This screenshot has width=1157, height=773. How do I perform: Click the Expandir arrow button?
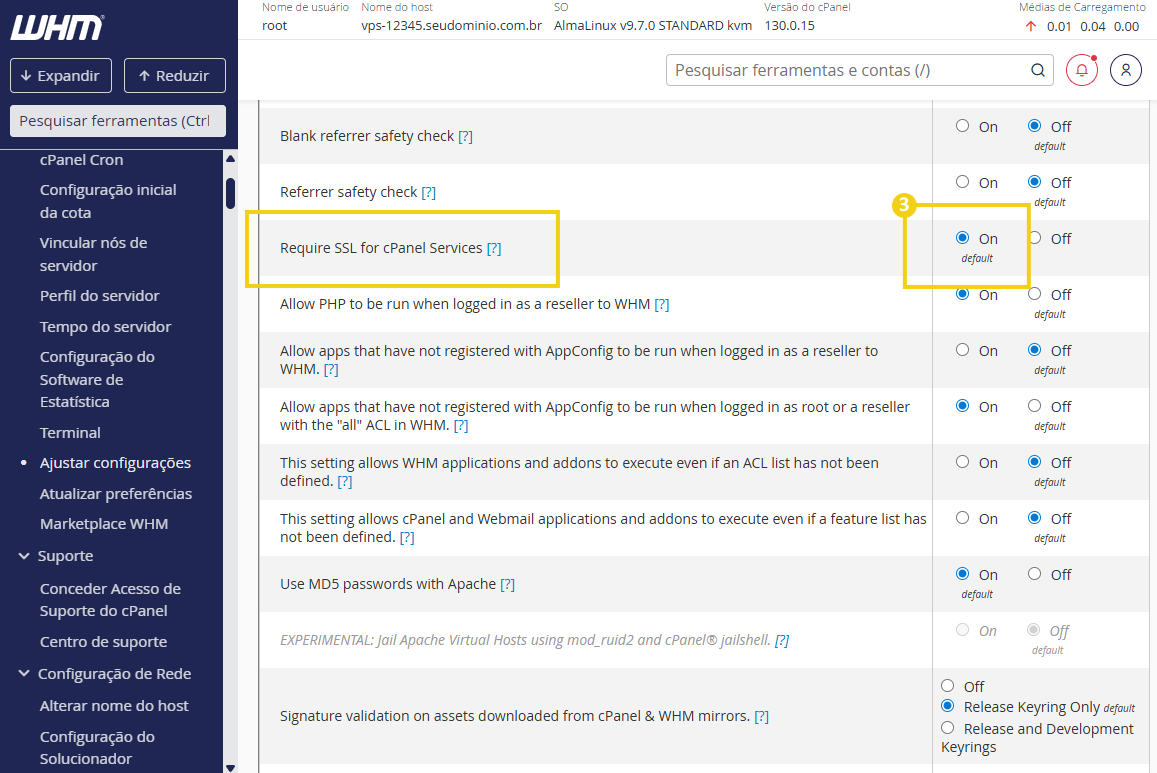[x=60, y=75]
